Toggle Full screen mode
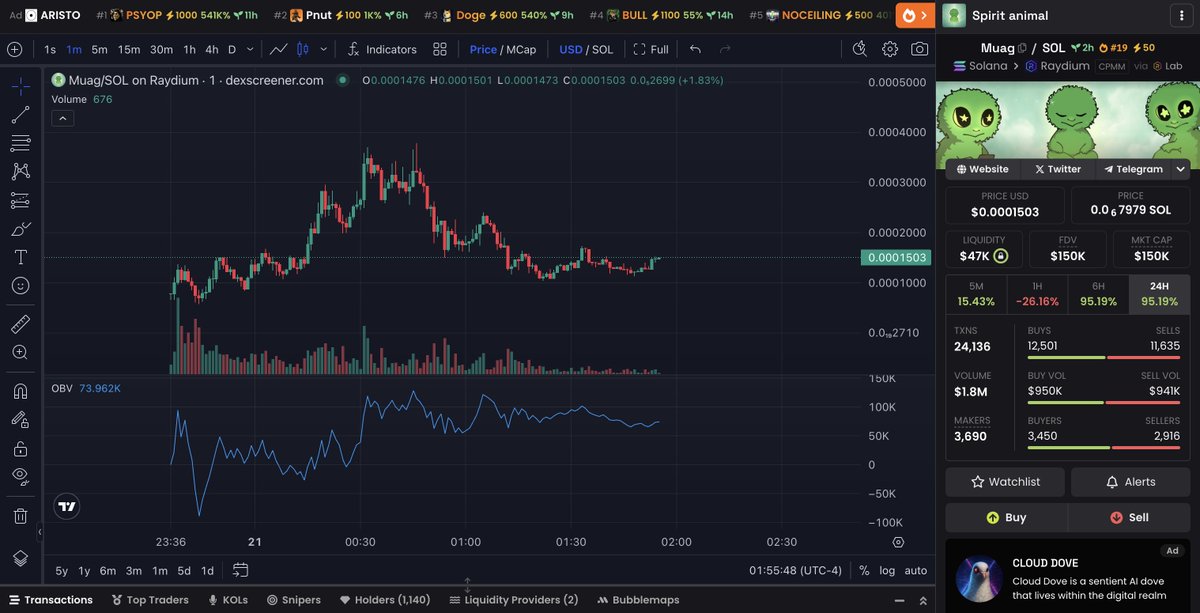The height and width of the screenshot is (613, 1200). pyautogui.click(x=651, y=49)
